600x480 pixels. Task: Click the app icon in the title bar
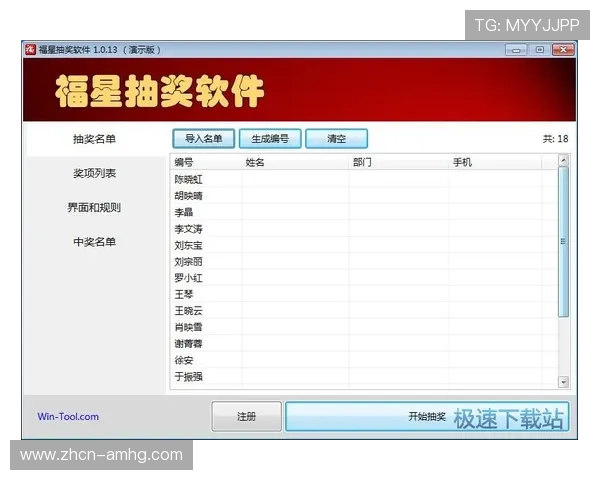(31, 50)
